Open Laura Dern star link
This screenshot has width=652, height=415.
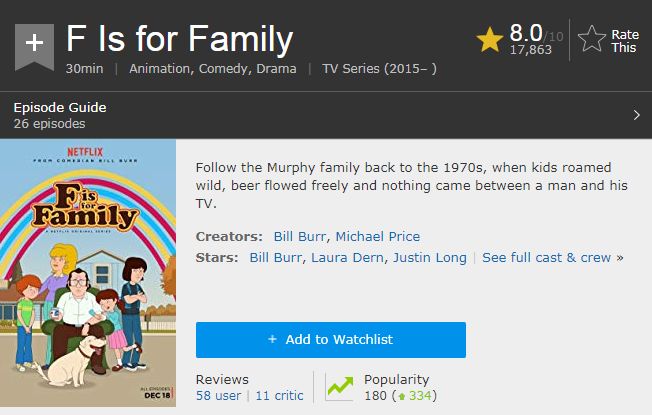347,258
